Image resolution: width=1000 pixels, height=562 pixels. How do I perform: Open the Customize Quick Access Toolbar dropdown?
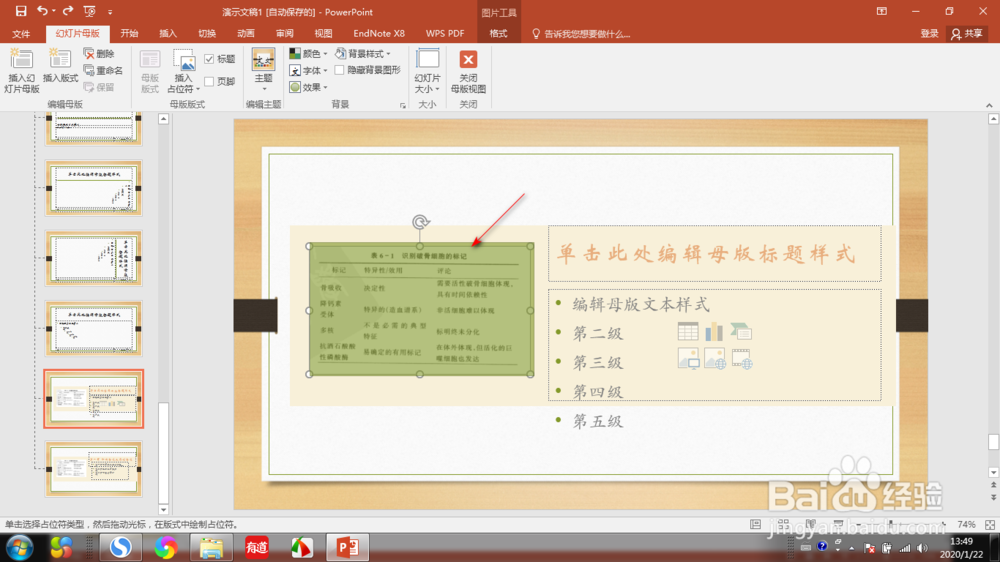(110, 11)
